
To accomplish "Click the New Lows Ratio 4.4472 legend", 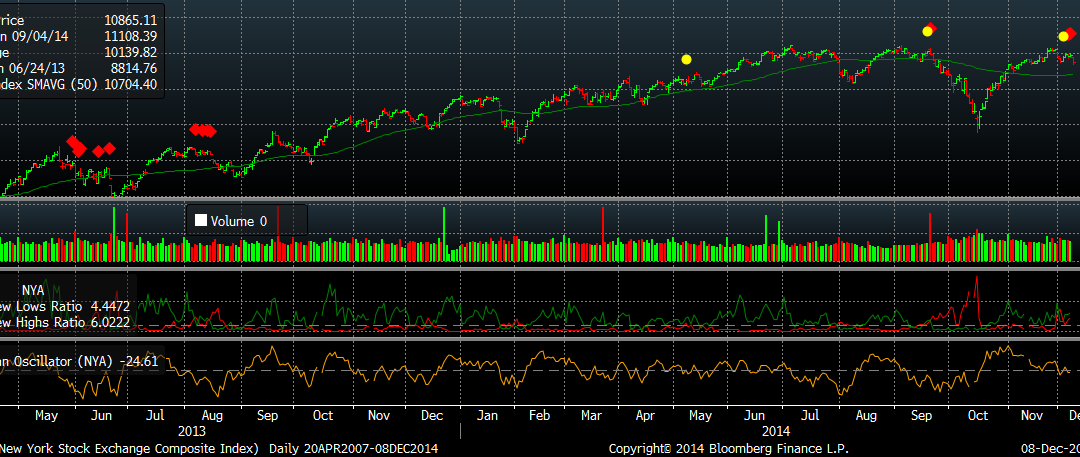I will (65, 306).
